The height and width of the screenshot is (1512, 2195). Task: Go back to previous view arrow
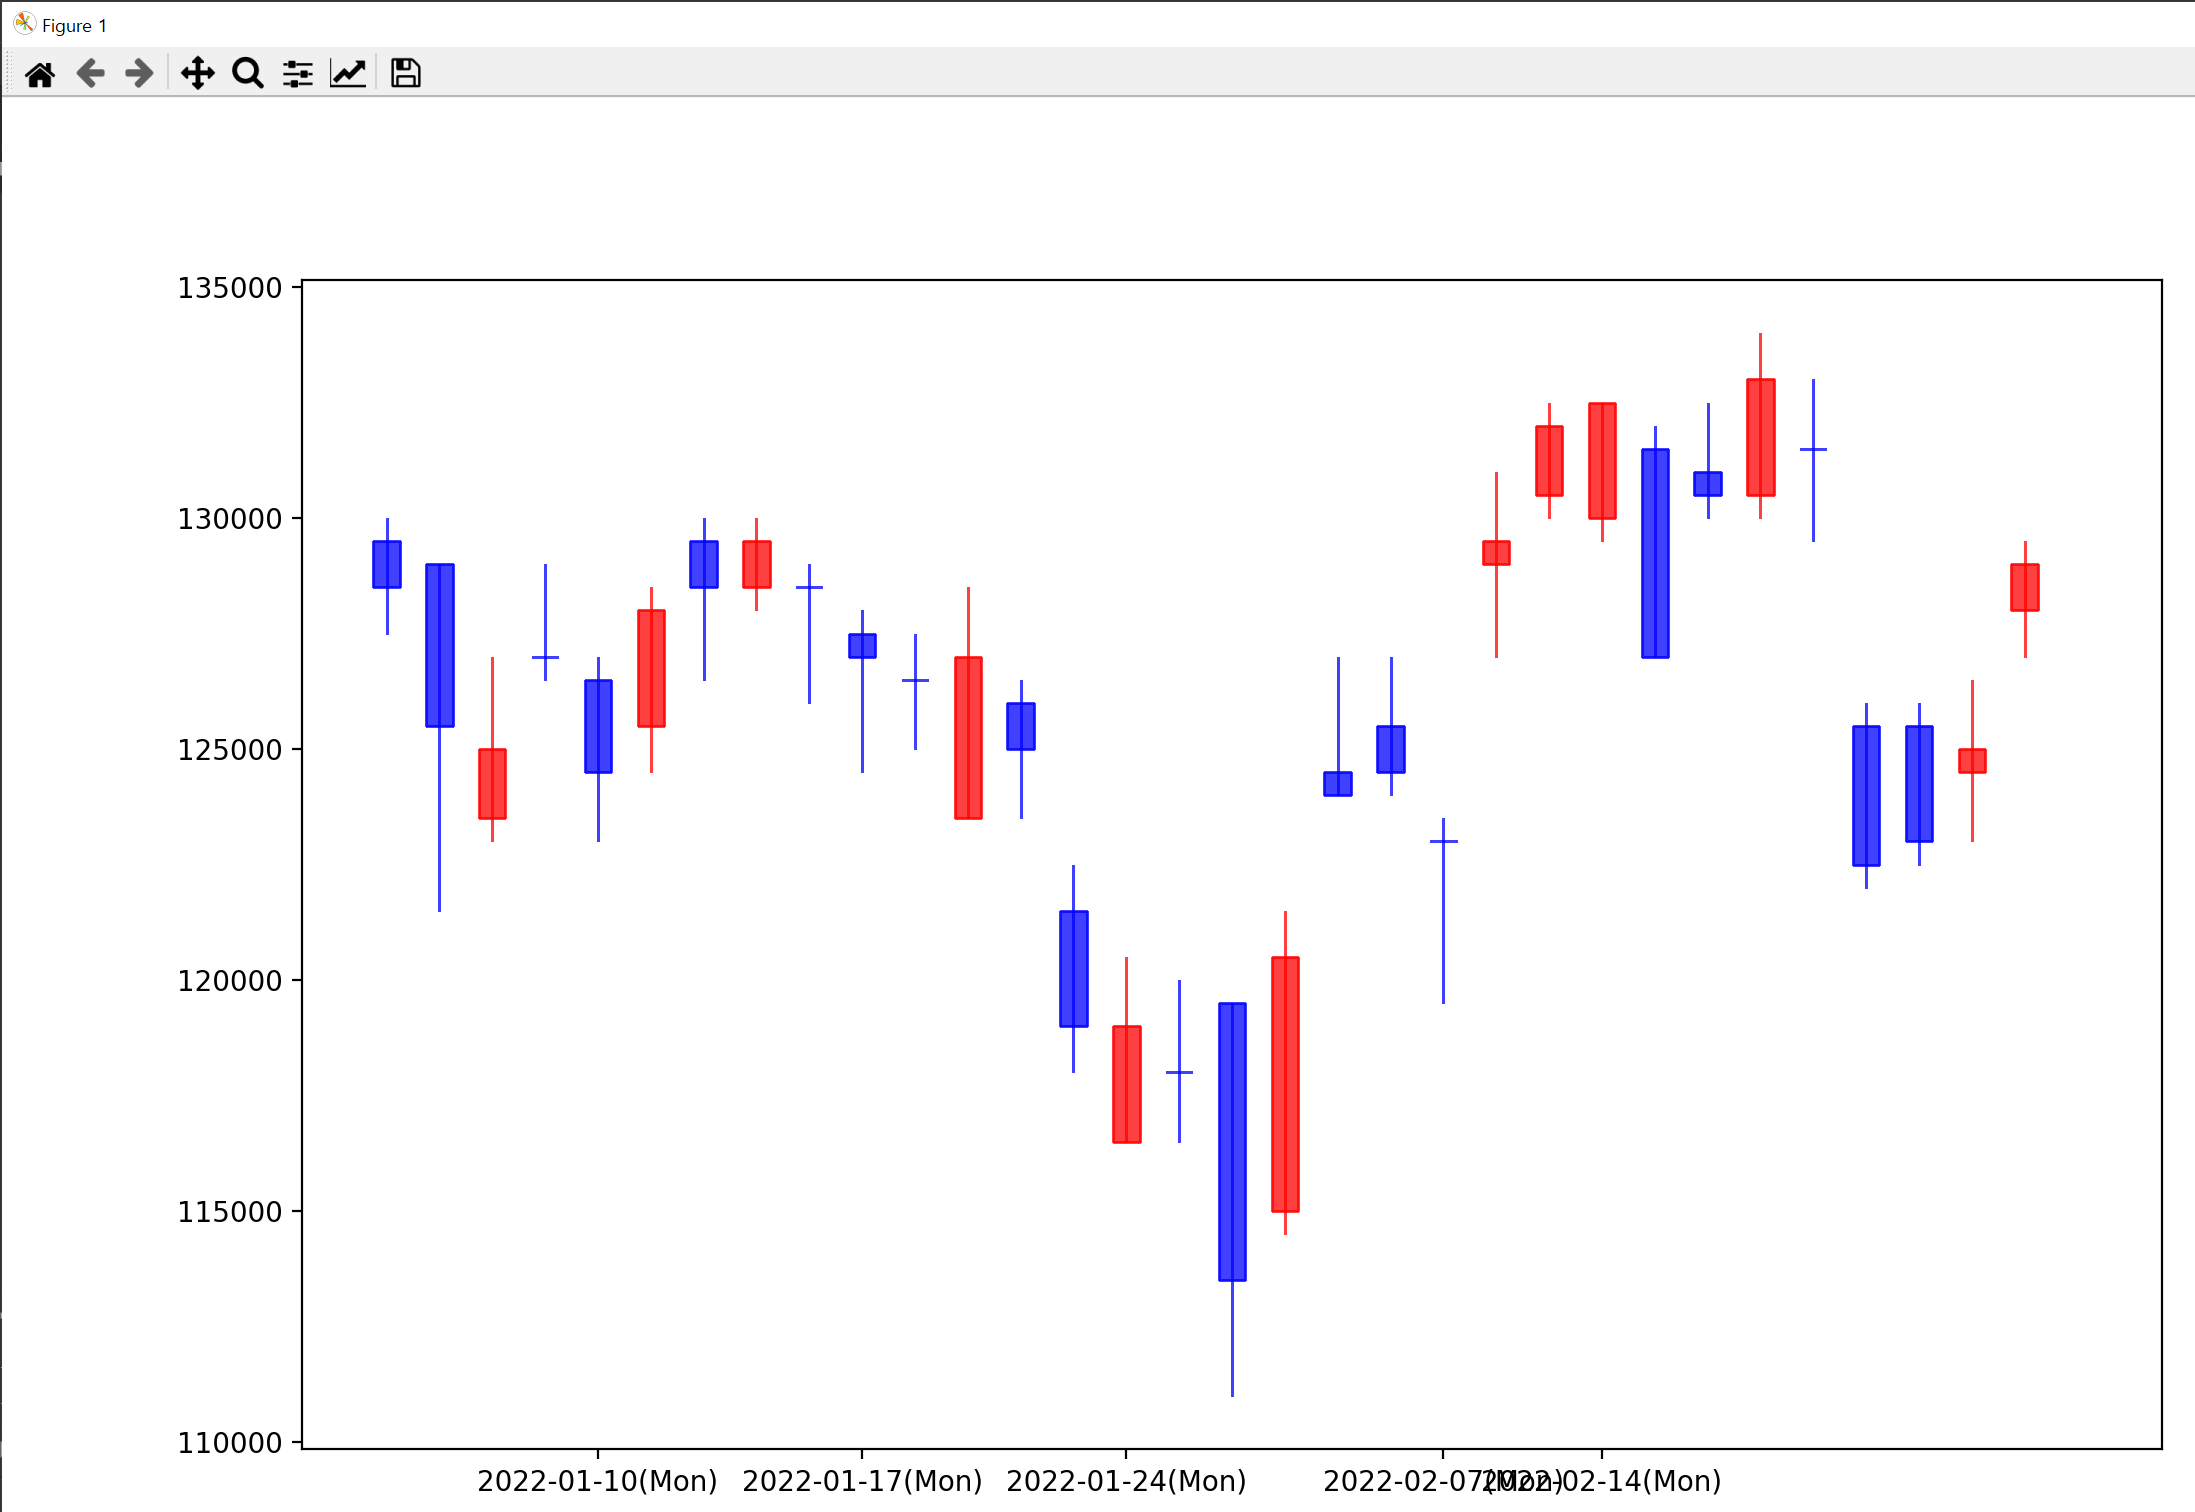click(x=90, y=74)
